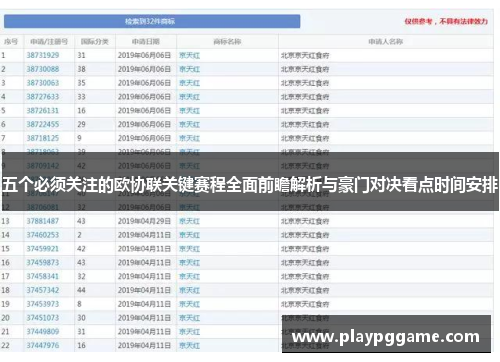Select applicant 北京京天红食府 in row 6
Screen dimensions: 500x362
(x=305, y=125)
